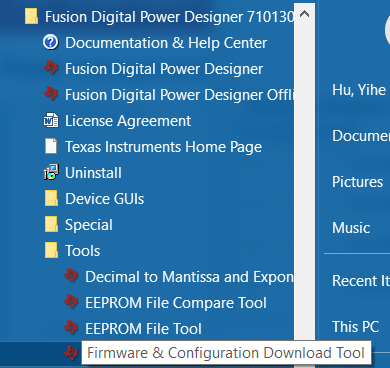Click the Tools folder icon
The width and height of the screenshot is (390, 368).
[x=51, y=250]
